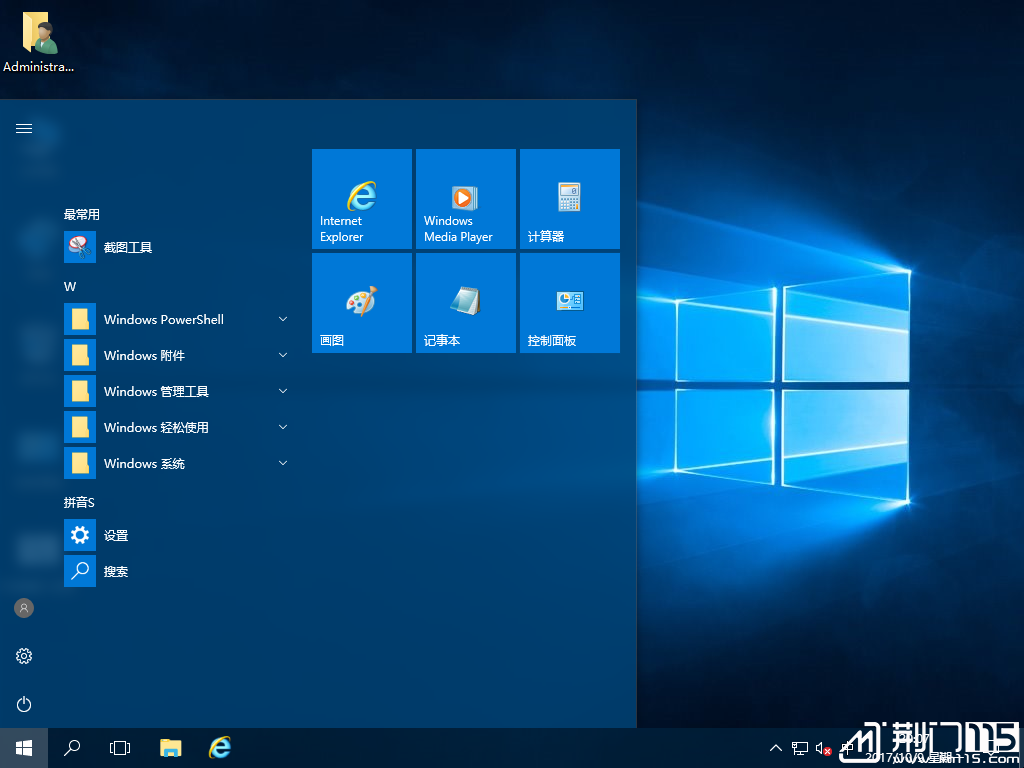Click the Start button on taskbar
This screenshot has width=1024, height=768.
pyautogui.click(x=24, y=747)
